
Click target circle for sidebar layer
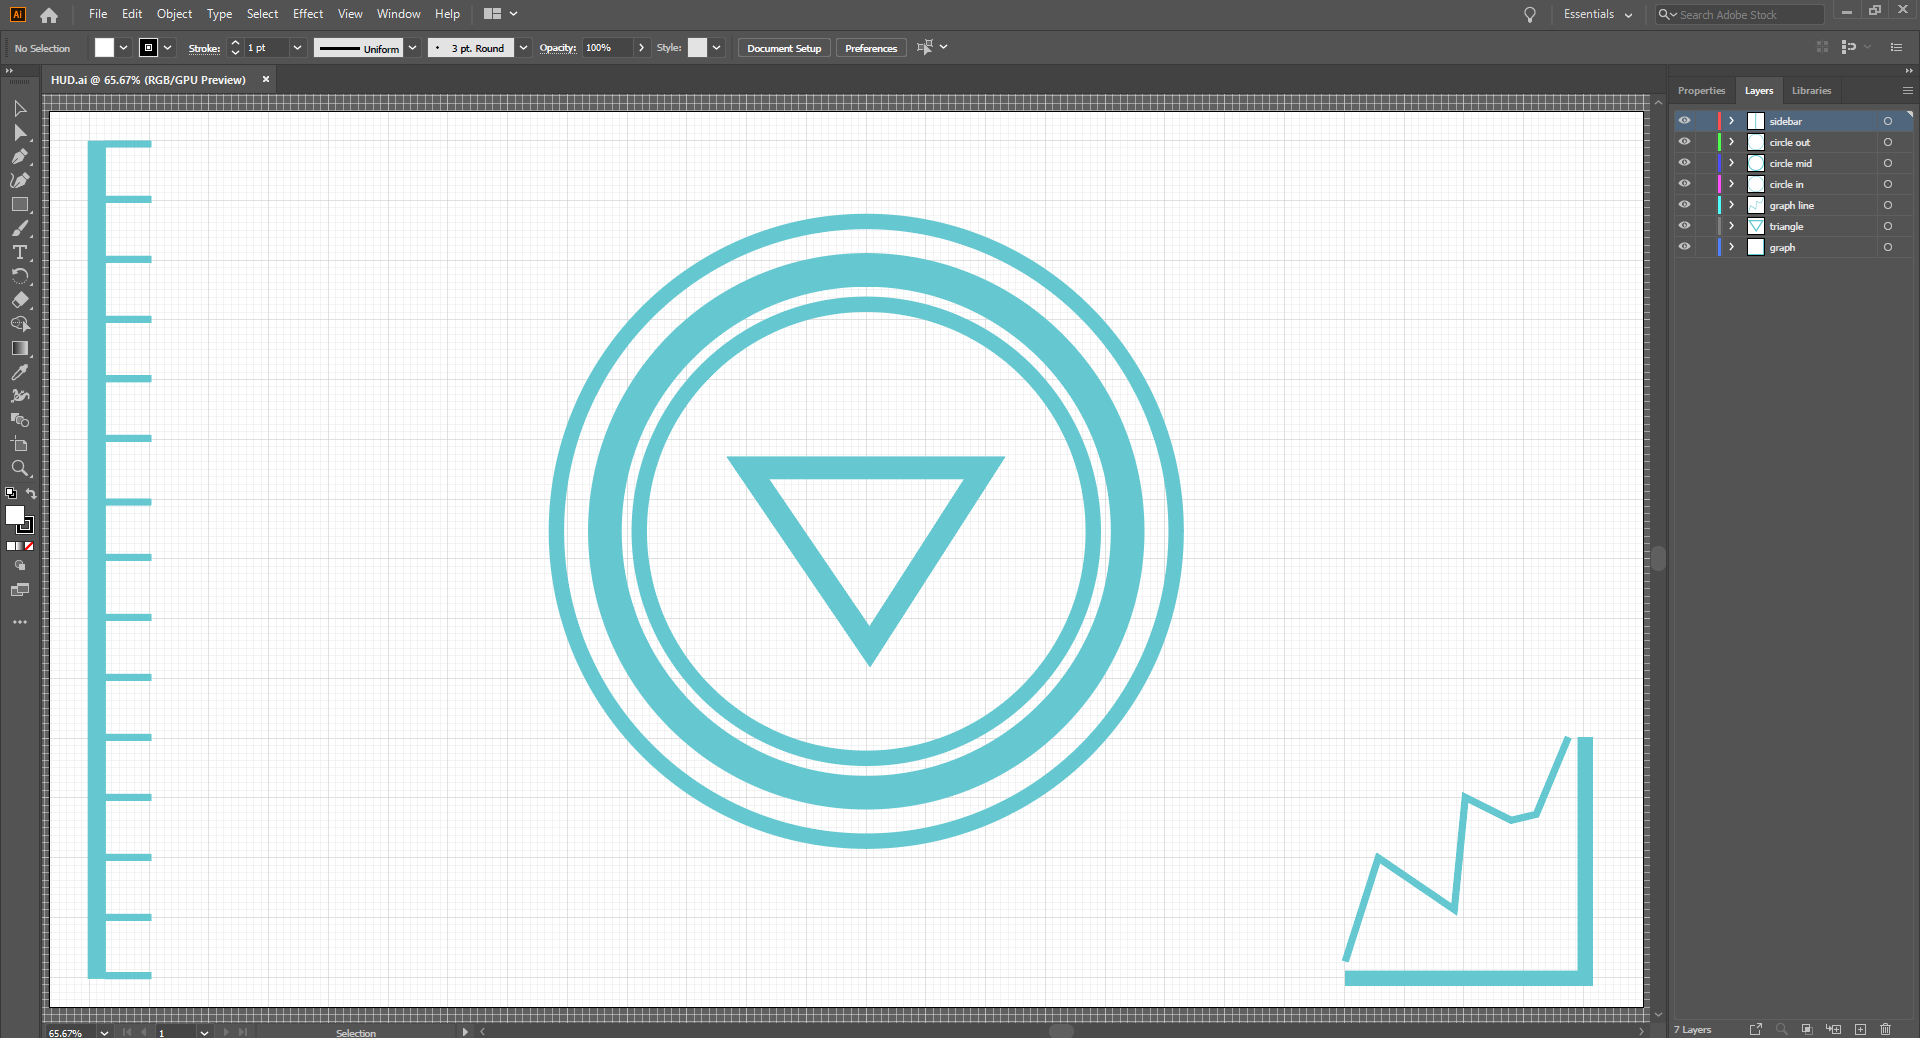tap(1888, 121)
